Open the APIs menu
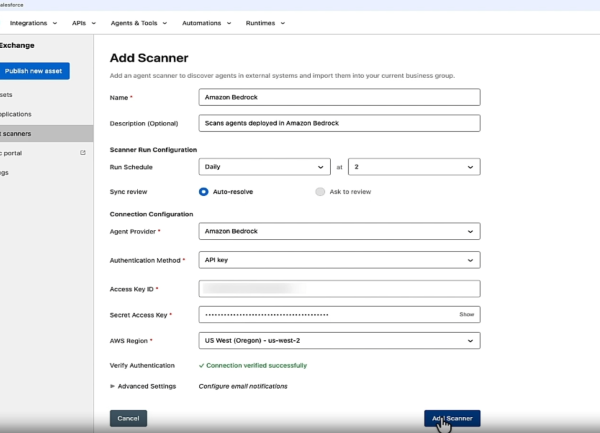This screenshot has width=600, height=433. 84,23
